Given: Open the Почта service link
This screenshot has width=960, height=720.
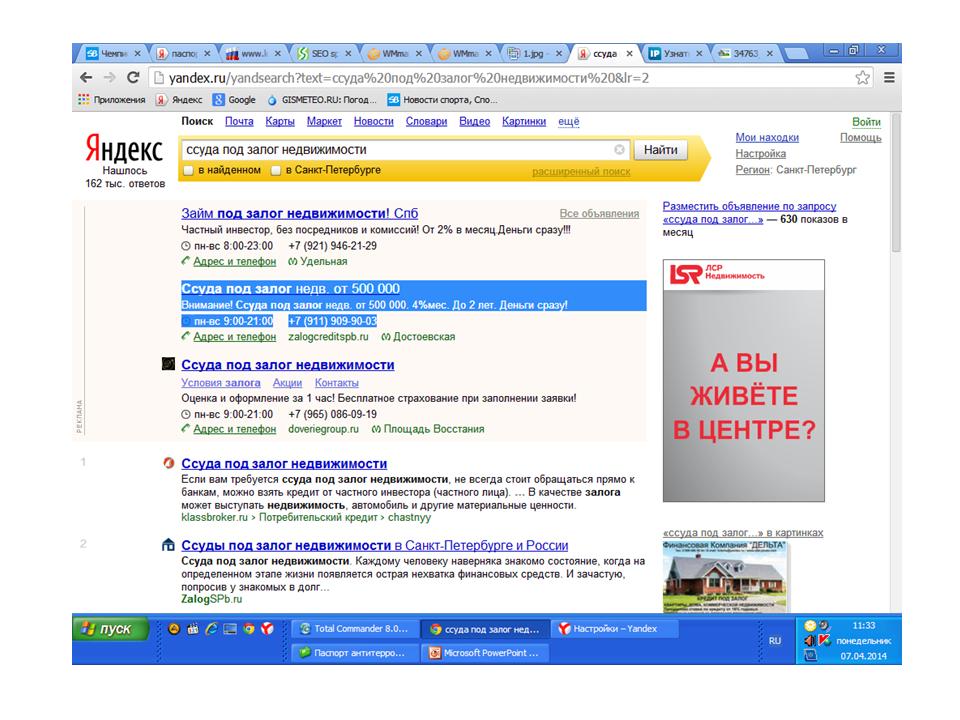Looking at the screenshot, I should [239, 121].
